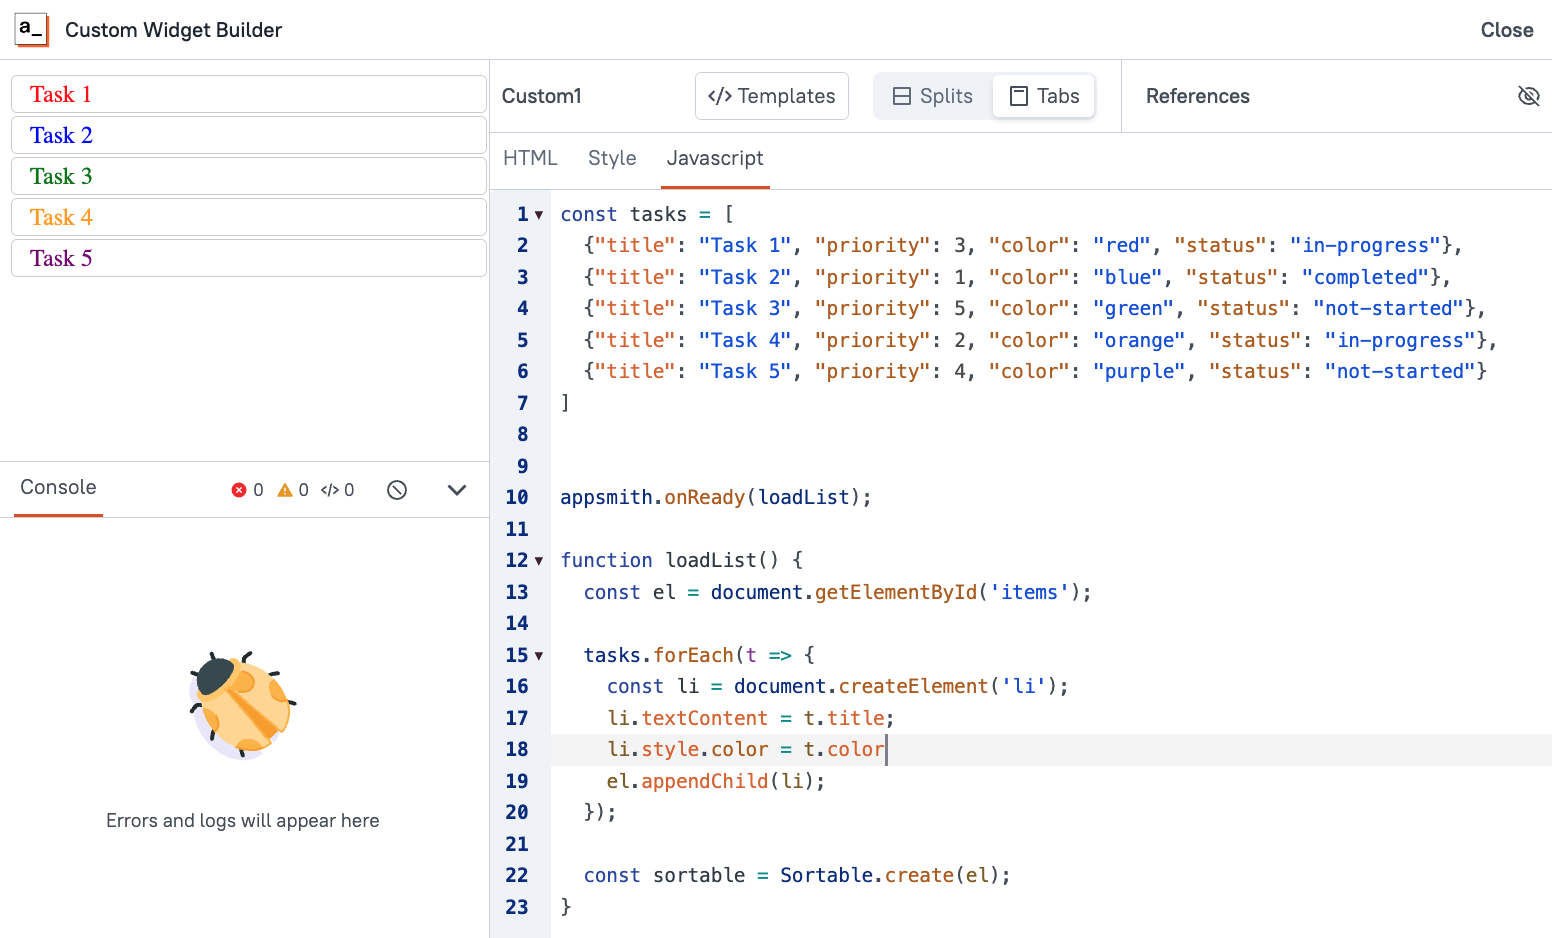Click the warnings counter icon in Console
The width and height of the screenshot is (1552, 938).
285,489
